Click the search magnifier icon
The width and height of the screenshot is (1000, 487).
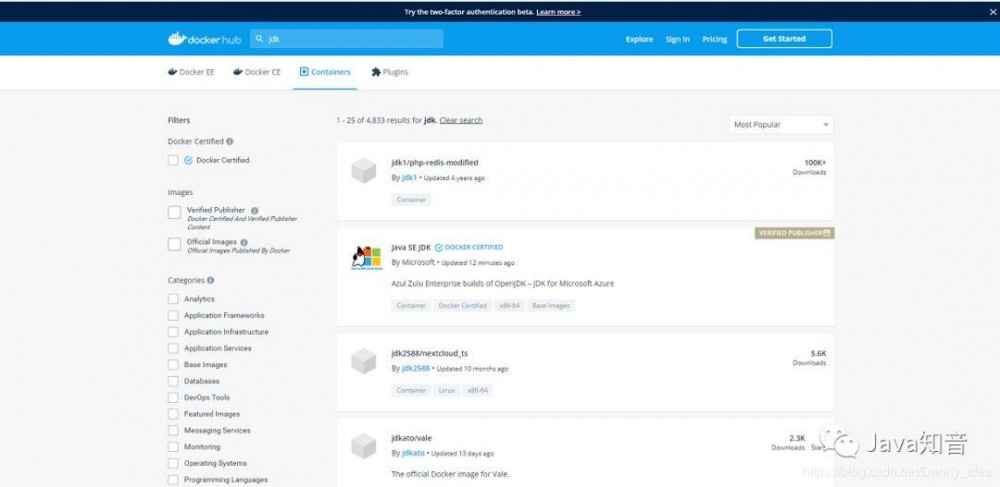pos(259,39)
